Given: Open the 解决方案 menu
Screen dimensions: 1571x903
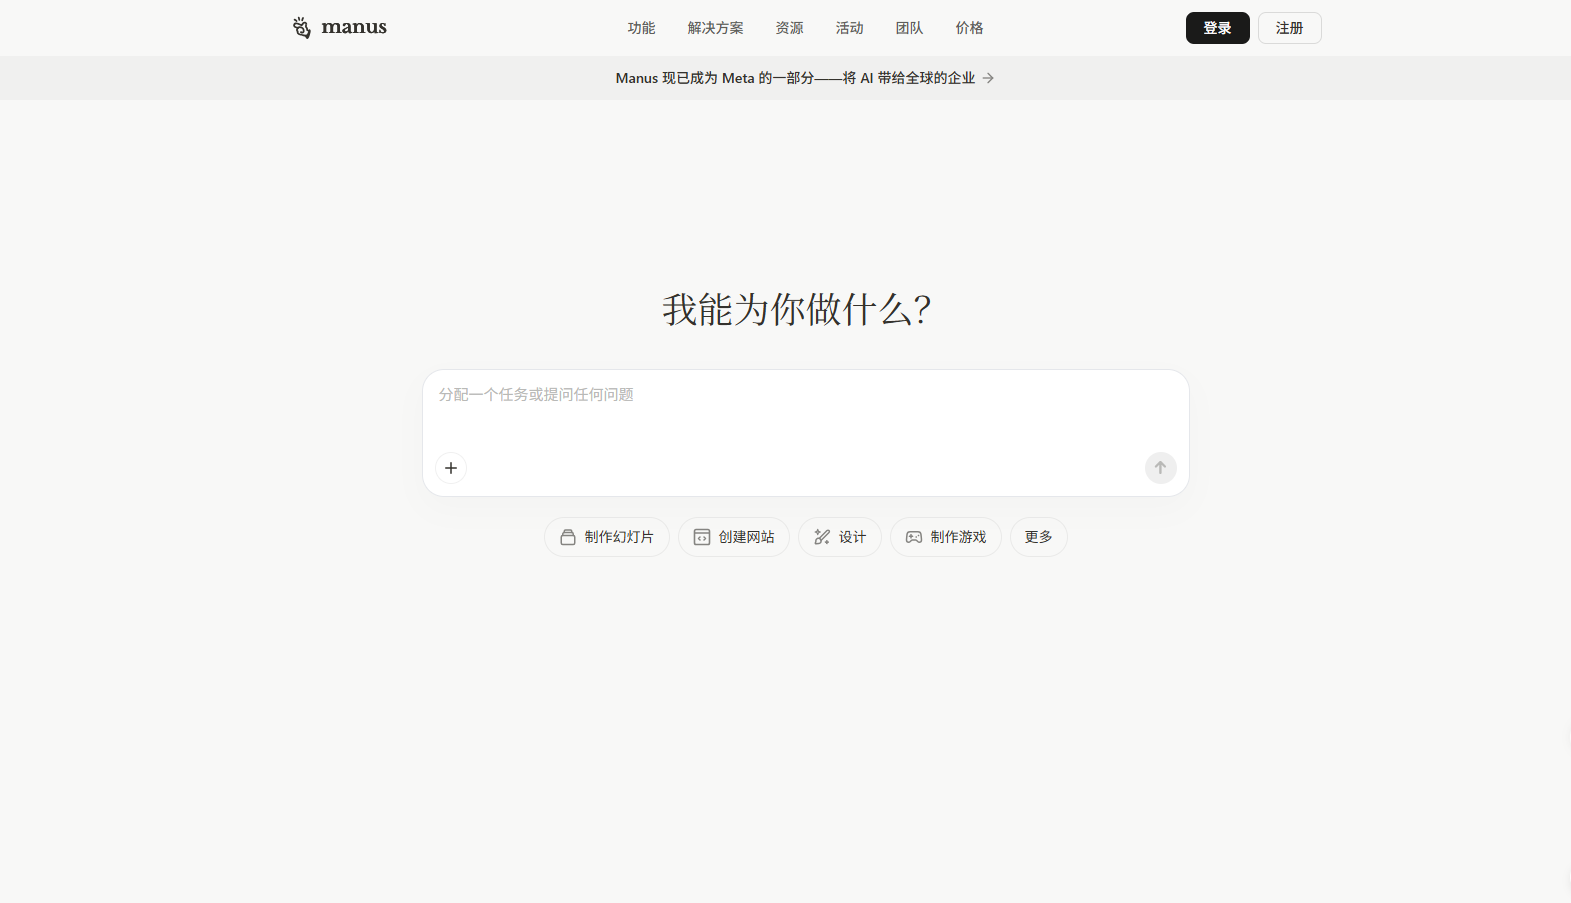Looking at the screenshot, I should point(715,28).
